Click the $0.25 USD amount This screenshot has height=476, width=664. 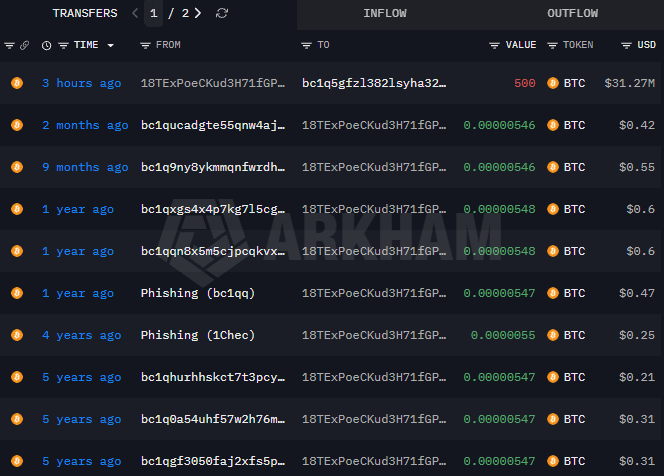pyautogui.click(x=637, y=335)
